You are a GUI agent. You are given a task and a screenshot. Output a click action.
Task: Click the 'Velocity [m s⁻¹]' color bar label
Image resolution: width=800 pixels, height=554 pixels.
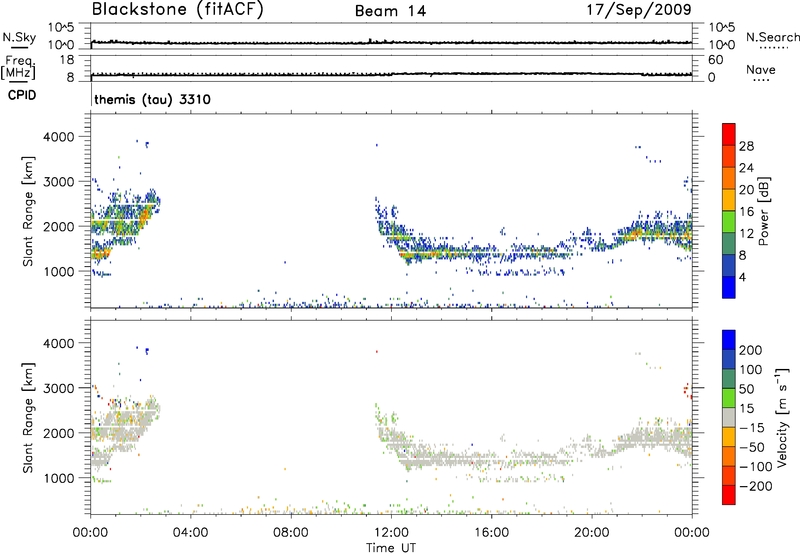[782, 417]
